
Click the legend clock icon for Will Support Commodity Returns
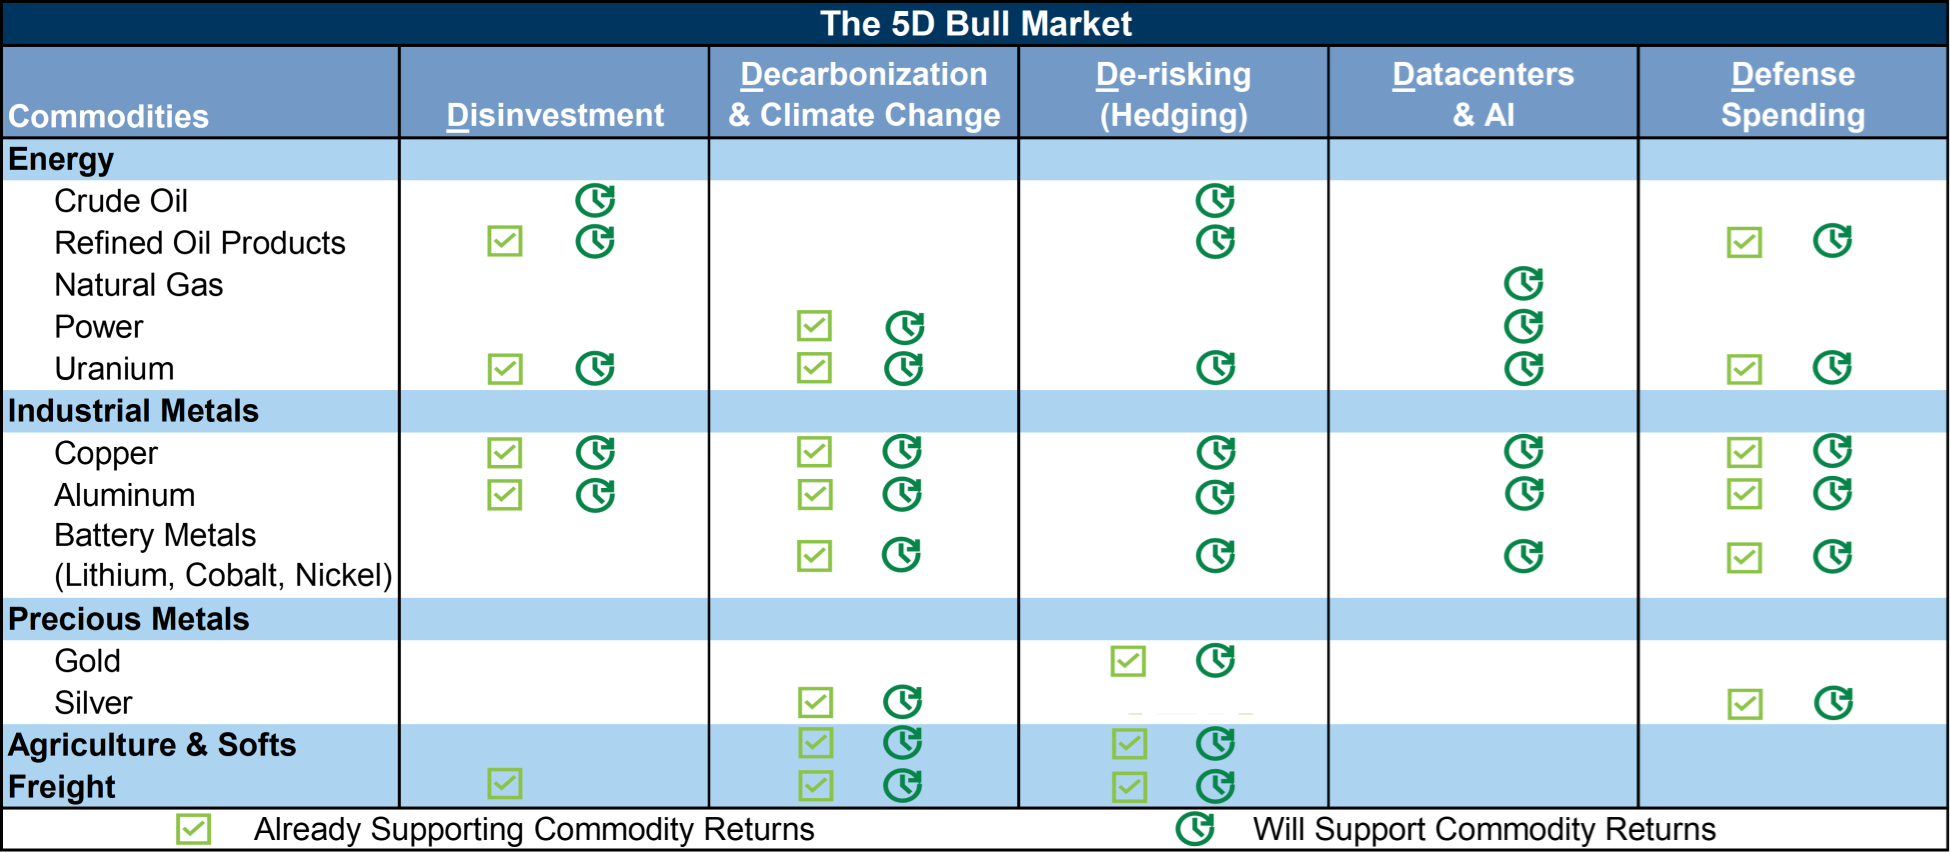click(x=1194, y=829)
